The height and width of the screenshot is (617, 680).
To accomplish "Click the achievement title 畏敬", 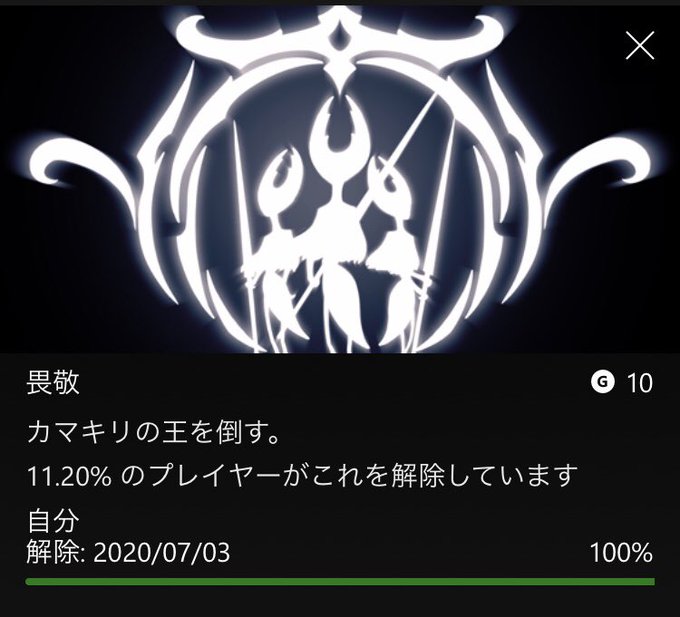I will 53,382.
